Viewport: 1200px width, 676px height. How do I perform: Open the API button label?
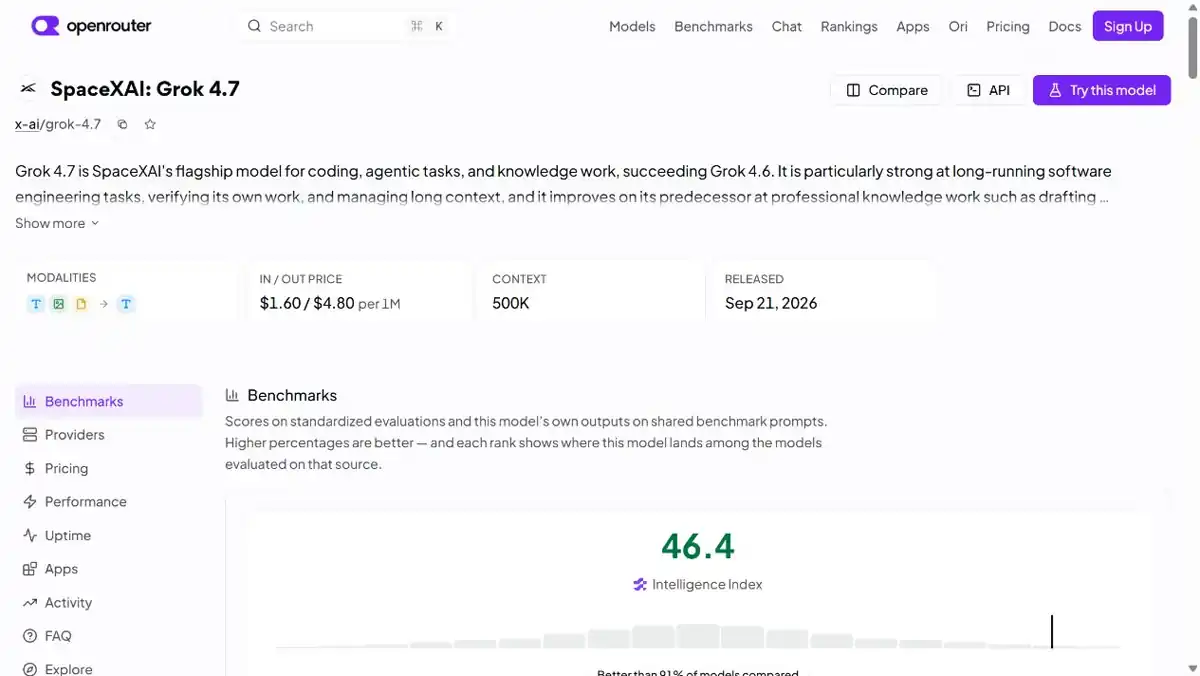click(999, 90)
